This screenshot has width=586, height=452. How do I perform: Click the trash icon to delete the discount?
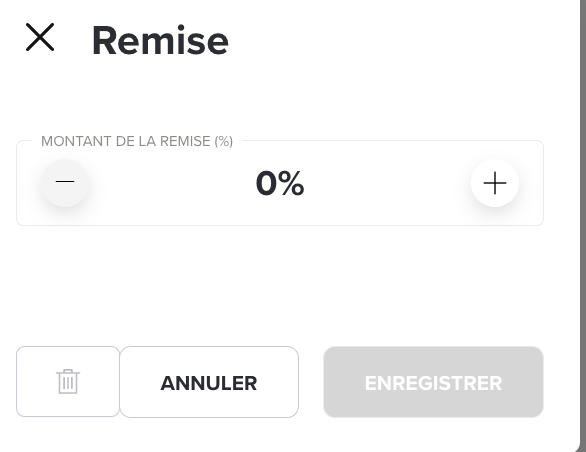click(68, 381)
